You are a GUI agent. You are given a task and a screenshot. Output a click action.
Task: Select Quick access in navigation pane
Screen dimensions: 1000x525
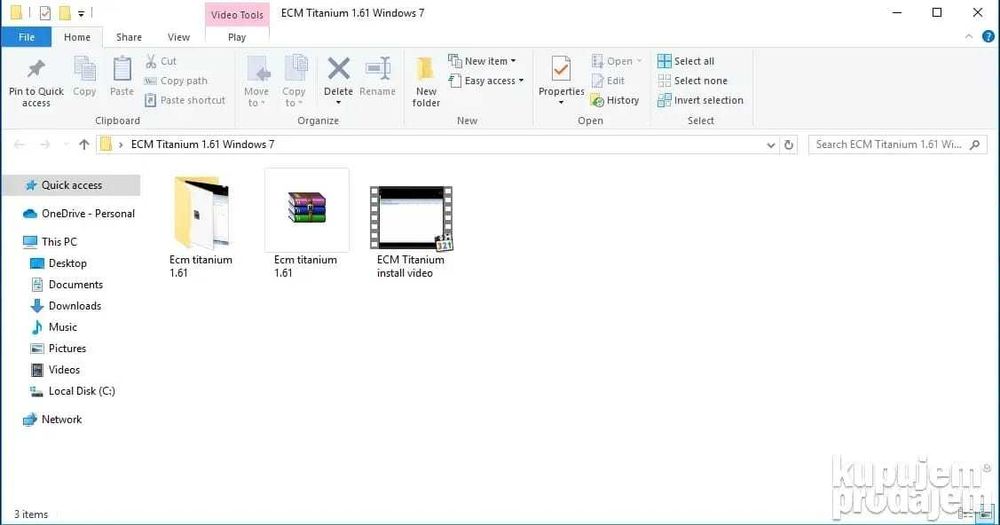click(71, 185)
